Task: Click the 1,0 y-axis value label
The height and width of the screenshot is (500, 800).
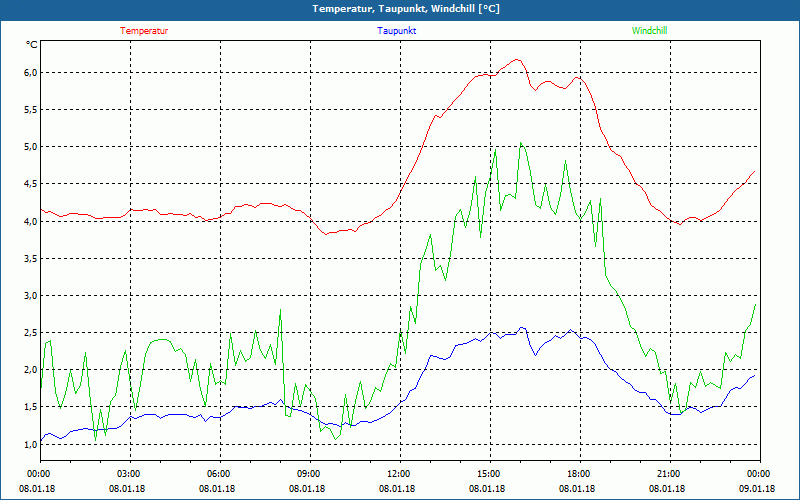Action: coord(30,444)
